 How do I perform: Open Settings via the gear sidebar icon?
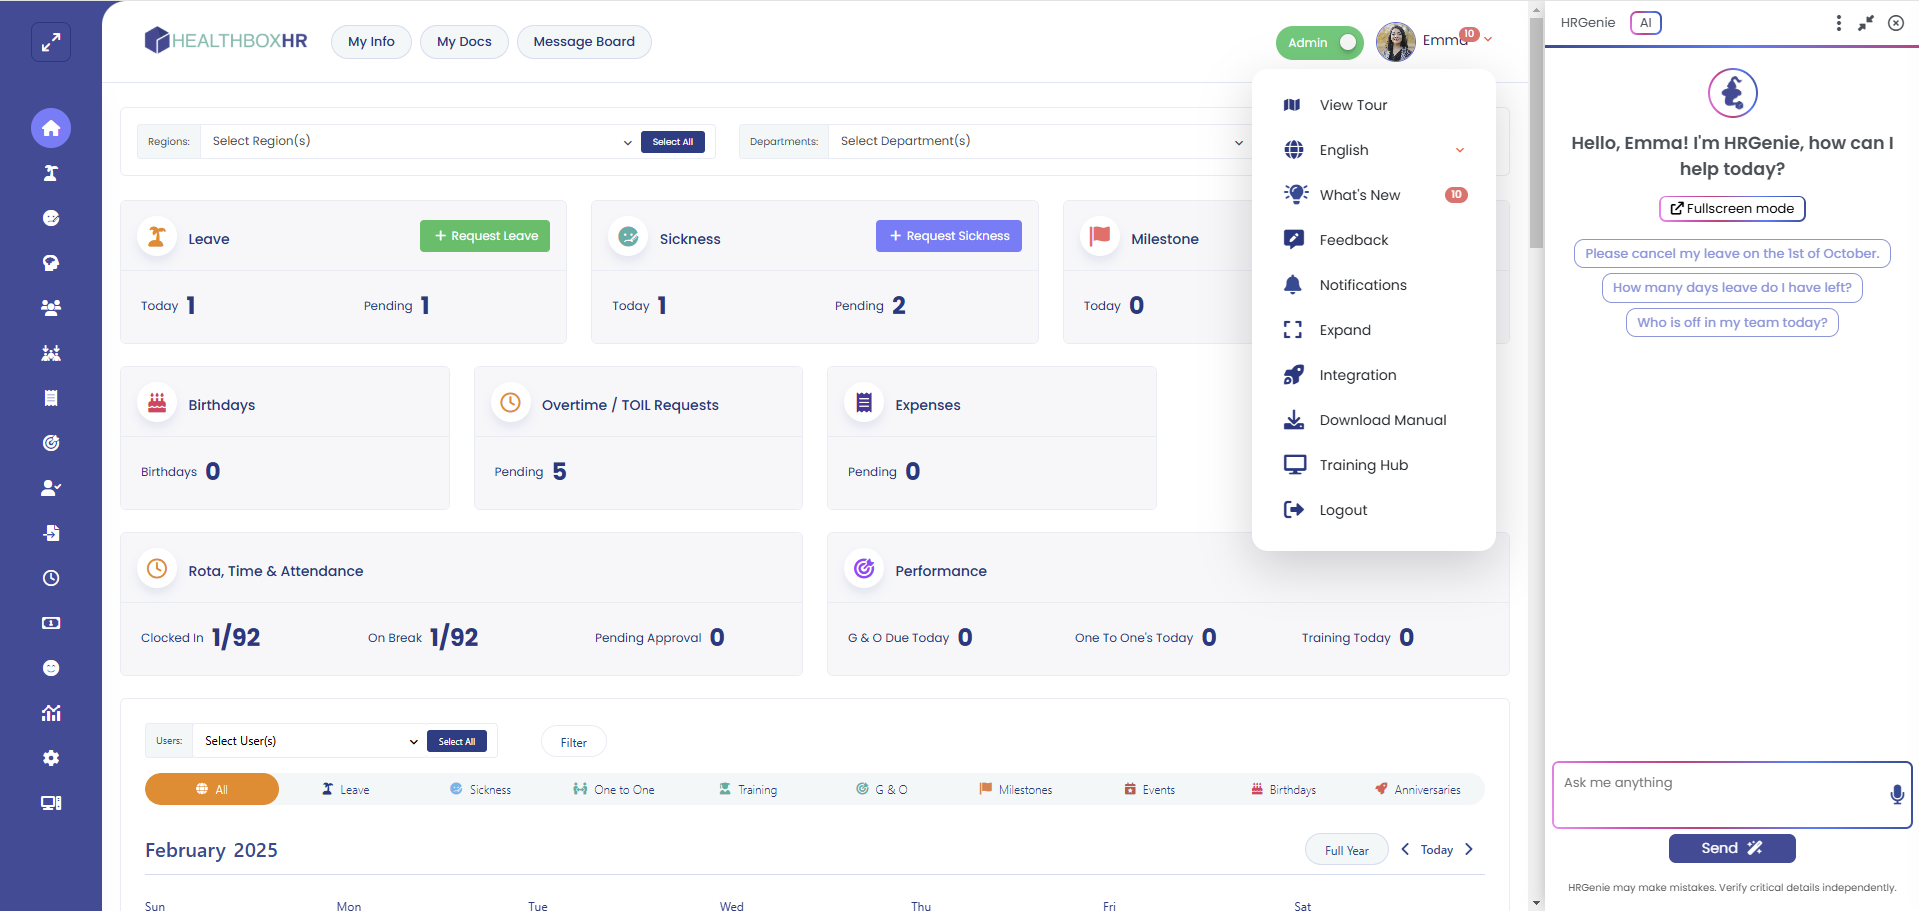coord(51,758)
